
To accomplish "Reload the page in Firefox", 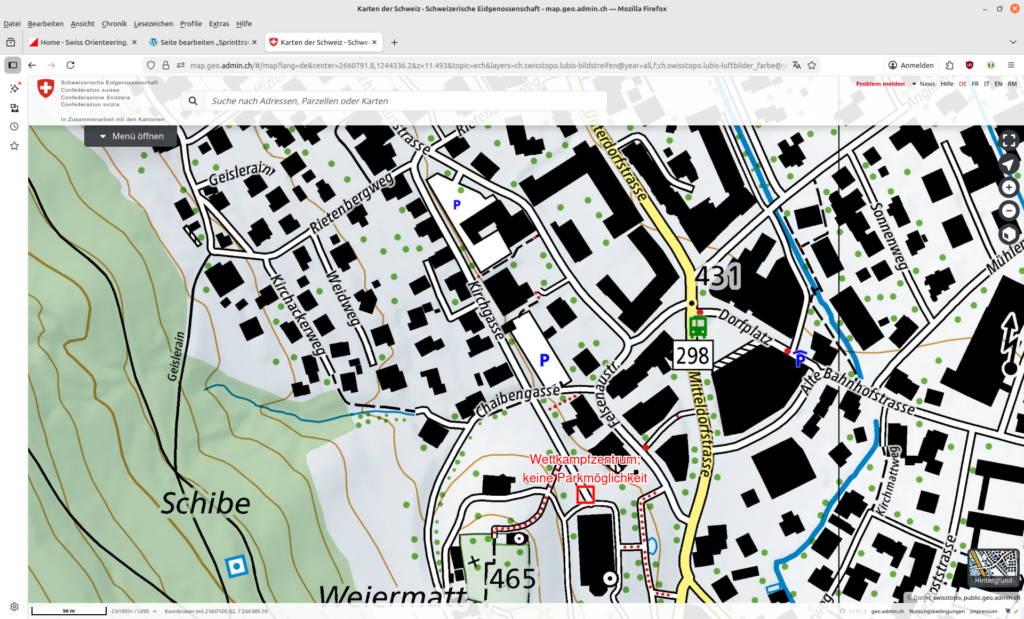I will point(70,65).
